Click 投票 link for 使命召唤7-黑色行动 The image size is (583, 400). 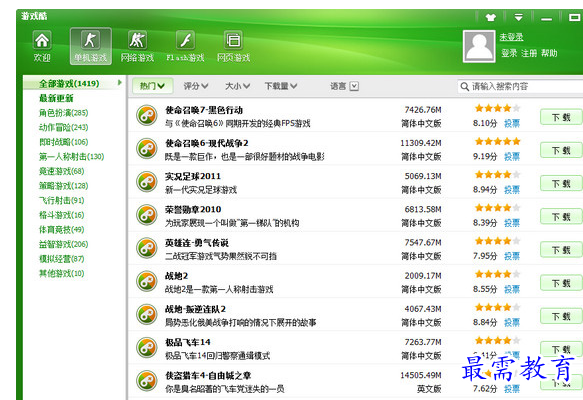[x=512, y=123]
